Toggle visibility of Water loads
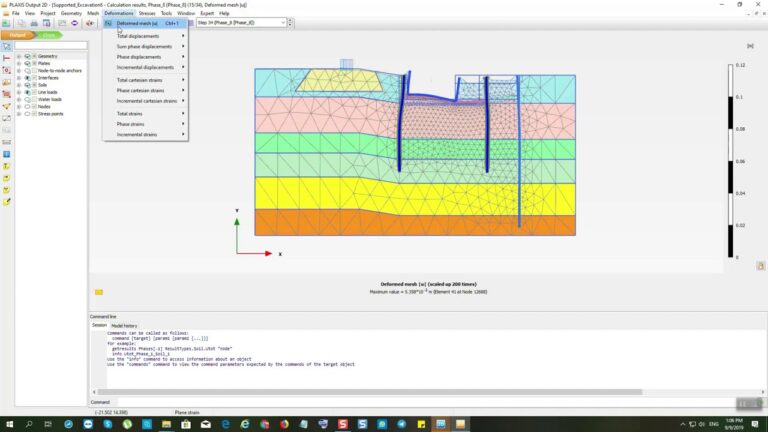Viewport: 768px width, 432px height. click(34, 98)
